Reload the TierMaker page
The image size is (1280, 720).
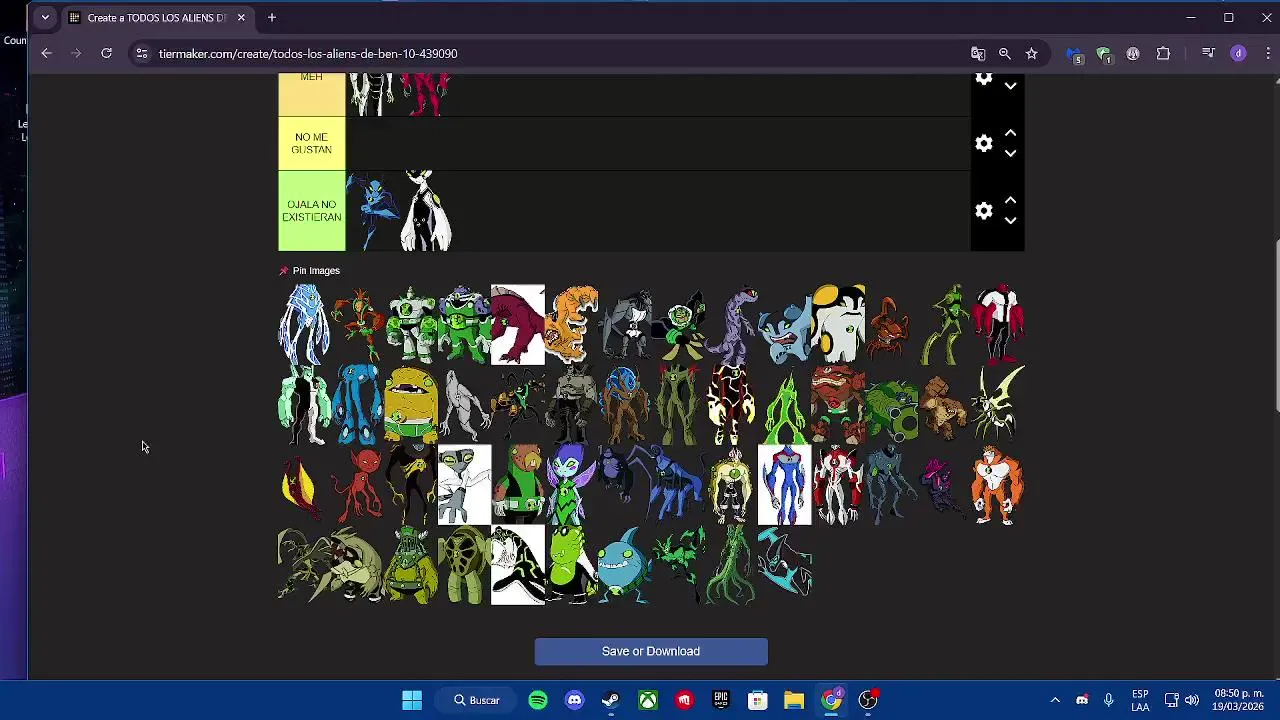pos(106,53)
